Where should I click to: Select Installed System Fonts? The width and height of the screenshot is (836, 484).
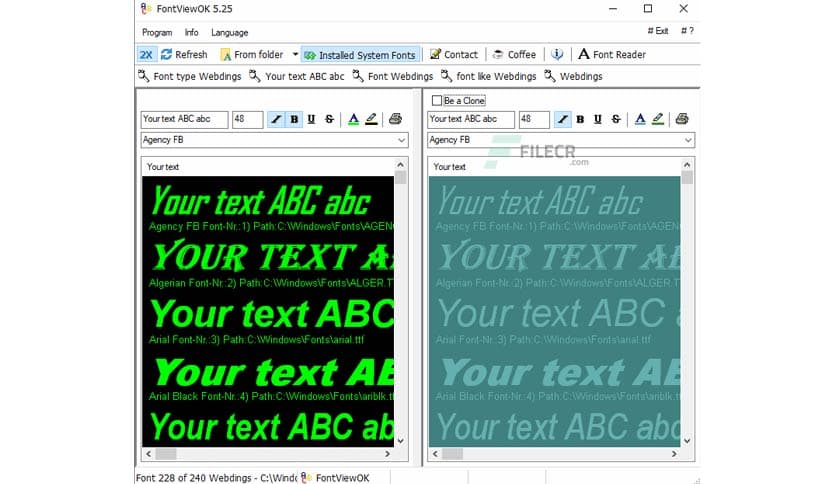(x=360, y=55)
